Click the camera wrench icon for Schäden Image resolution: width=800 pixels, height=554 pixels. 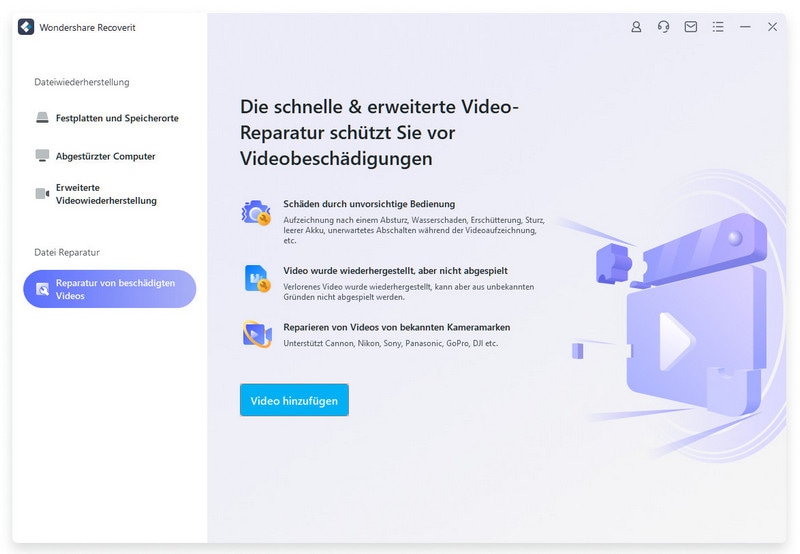256,213
